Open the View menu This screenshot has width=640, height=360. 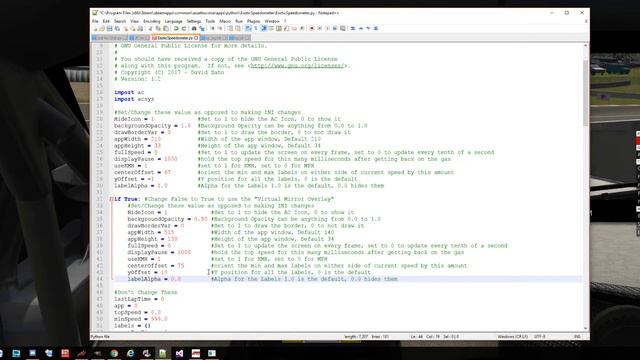[134, 21]
